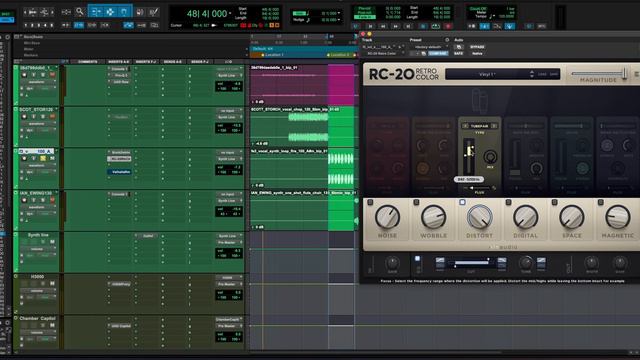Viewport: 640px width, 360px height.
Task: Select the Zoomer magnifier tool
Action: [80, 12]
